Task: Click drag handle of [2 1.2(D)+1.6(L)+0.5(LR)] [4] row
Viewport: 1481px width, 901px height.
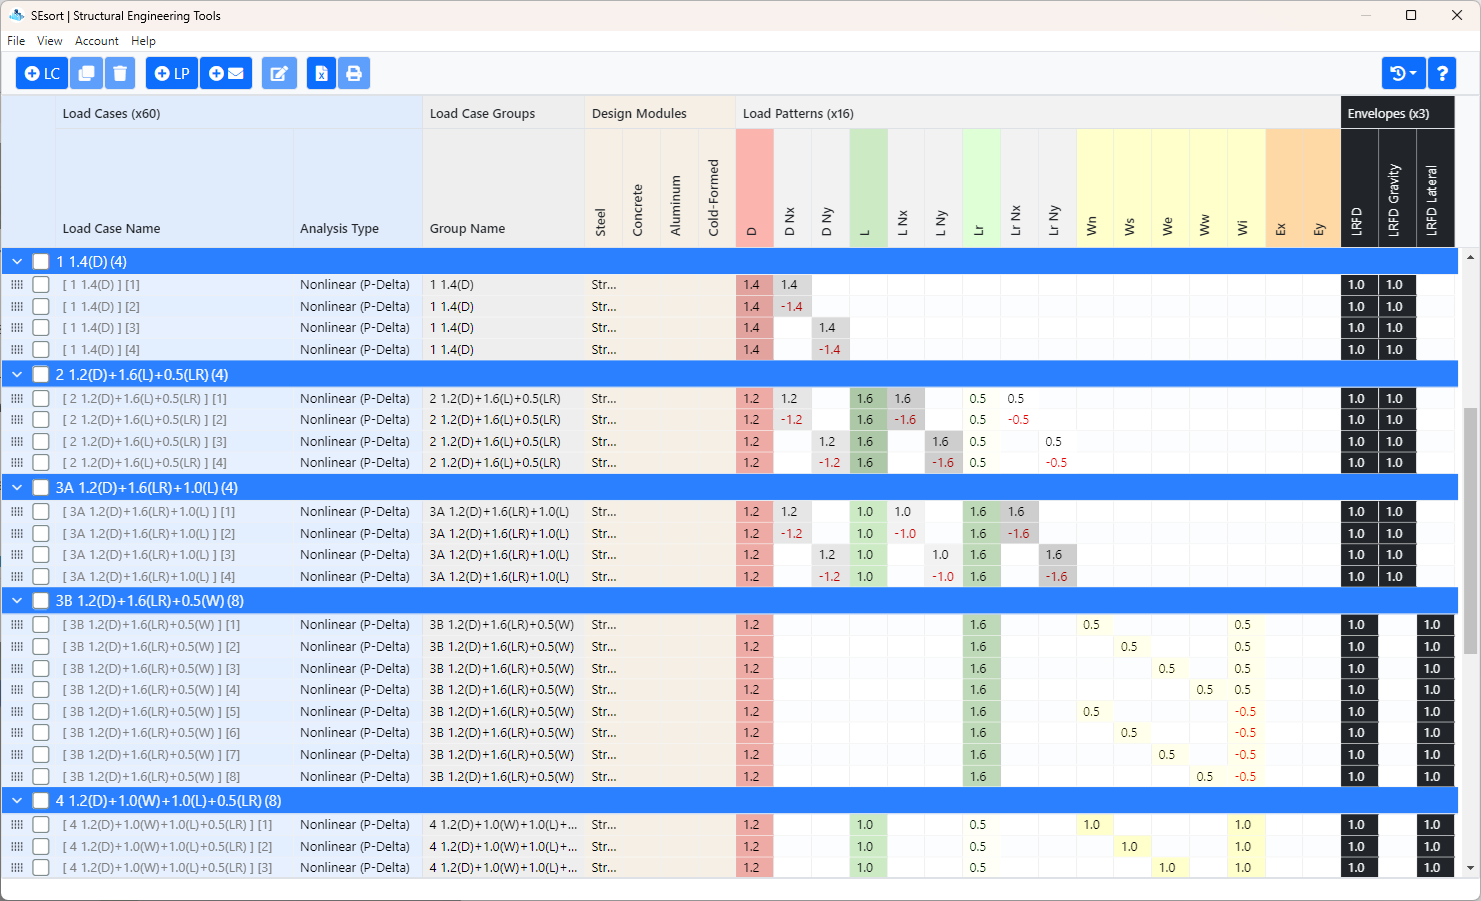Action: pyautogui.click(x=17, y=463)
